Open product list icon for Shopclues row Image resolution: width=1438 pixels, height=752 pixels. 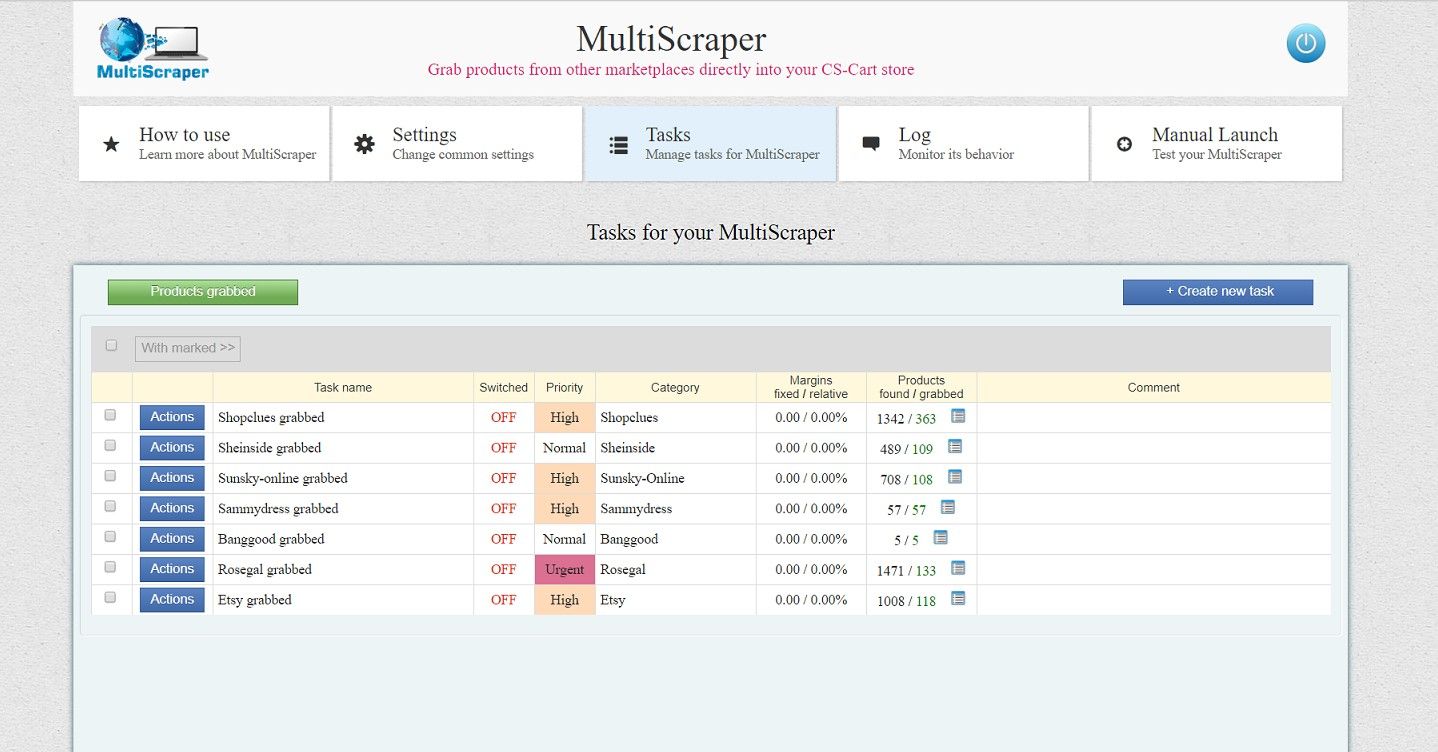click(x=958, y=416)
